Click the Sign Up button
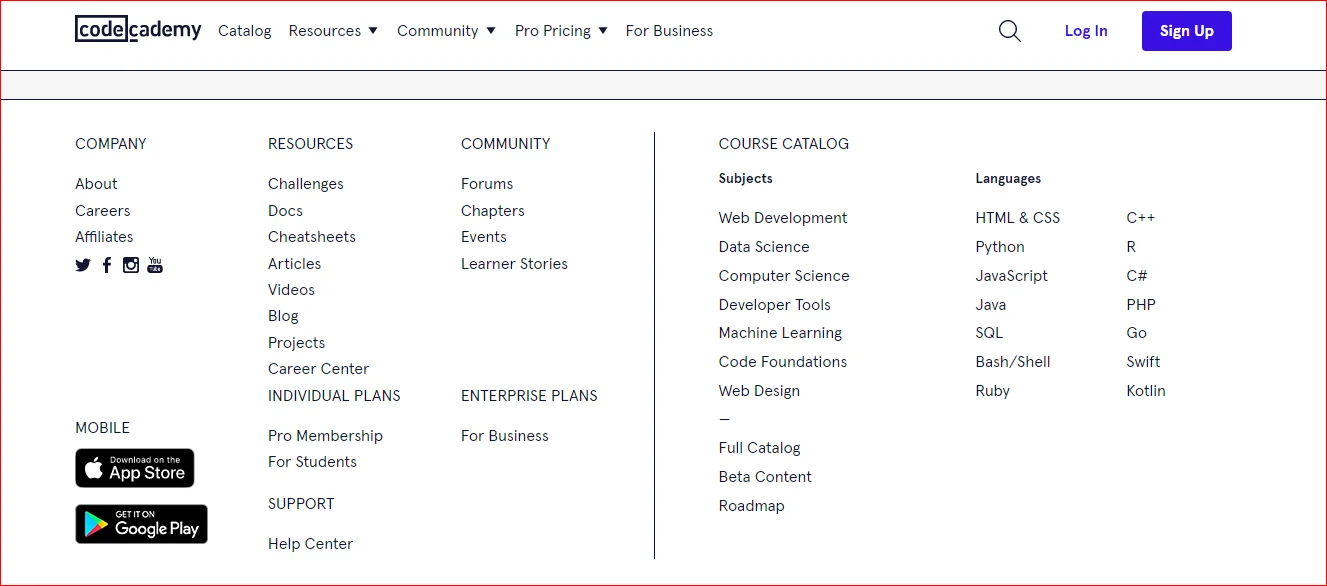 pyautogui.click(x=1187, y=31)
